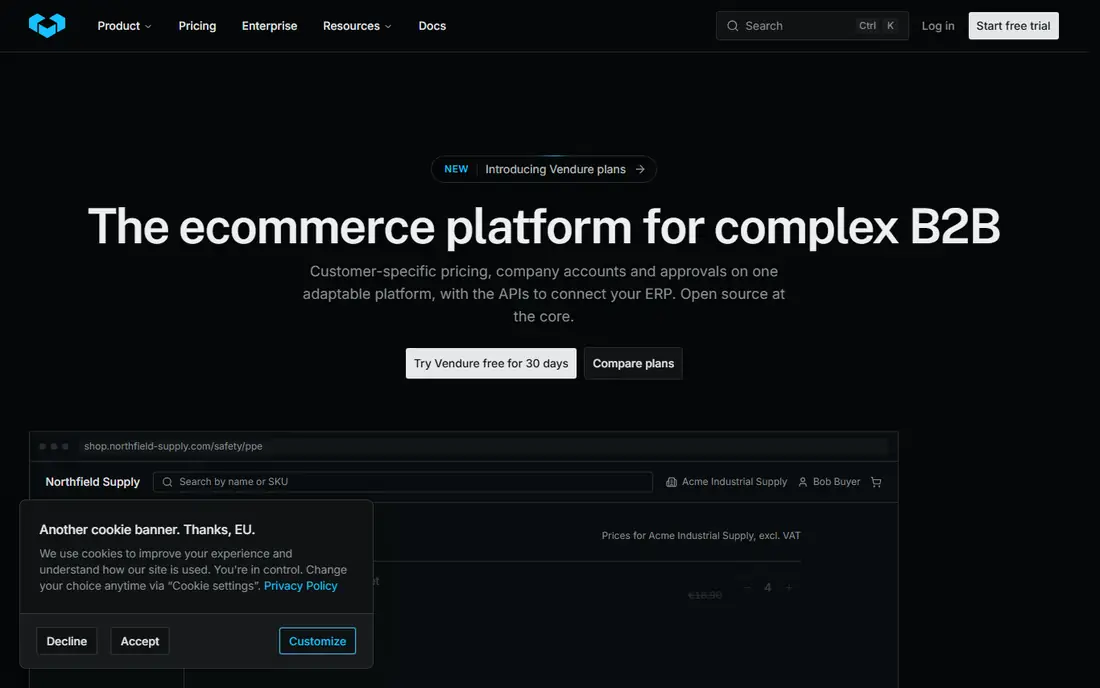Click the shop.northfield-supply.com address text
This screenshot has width=1100, height=688.
(x=173, y=446)
